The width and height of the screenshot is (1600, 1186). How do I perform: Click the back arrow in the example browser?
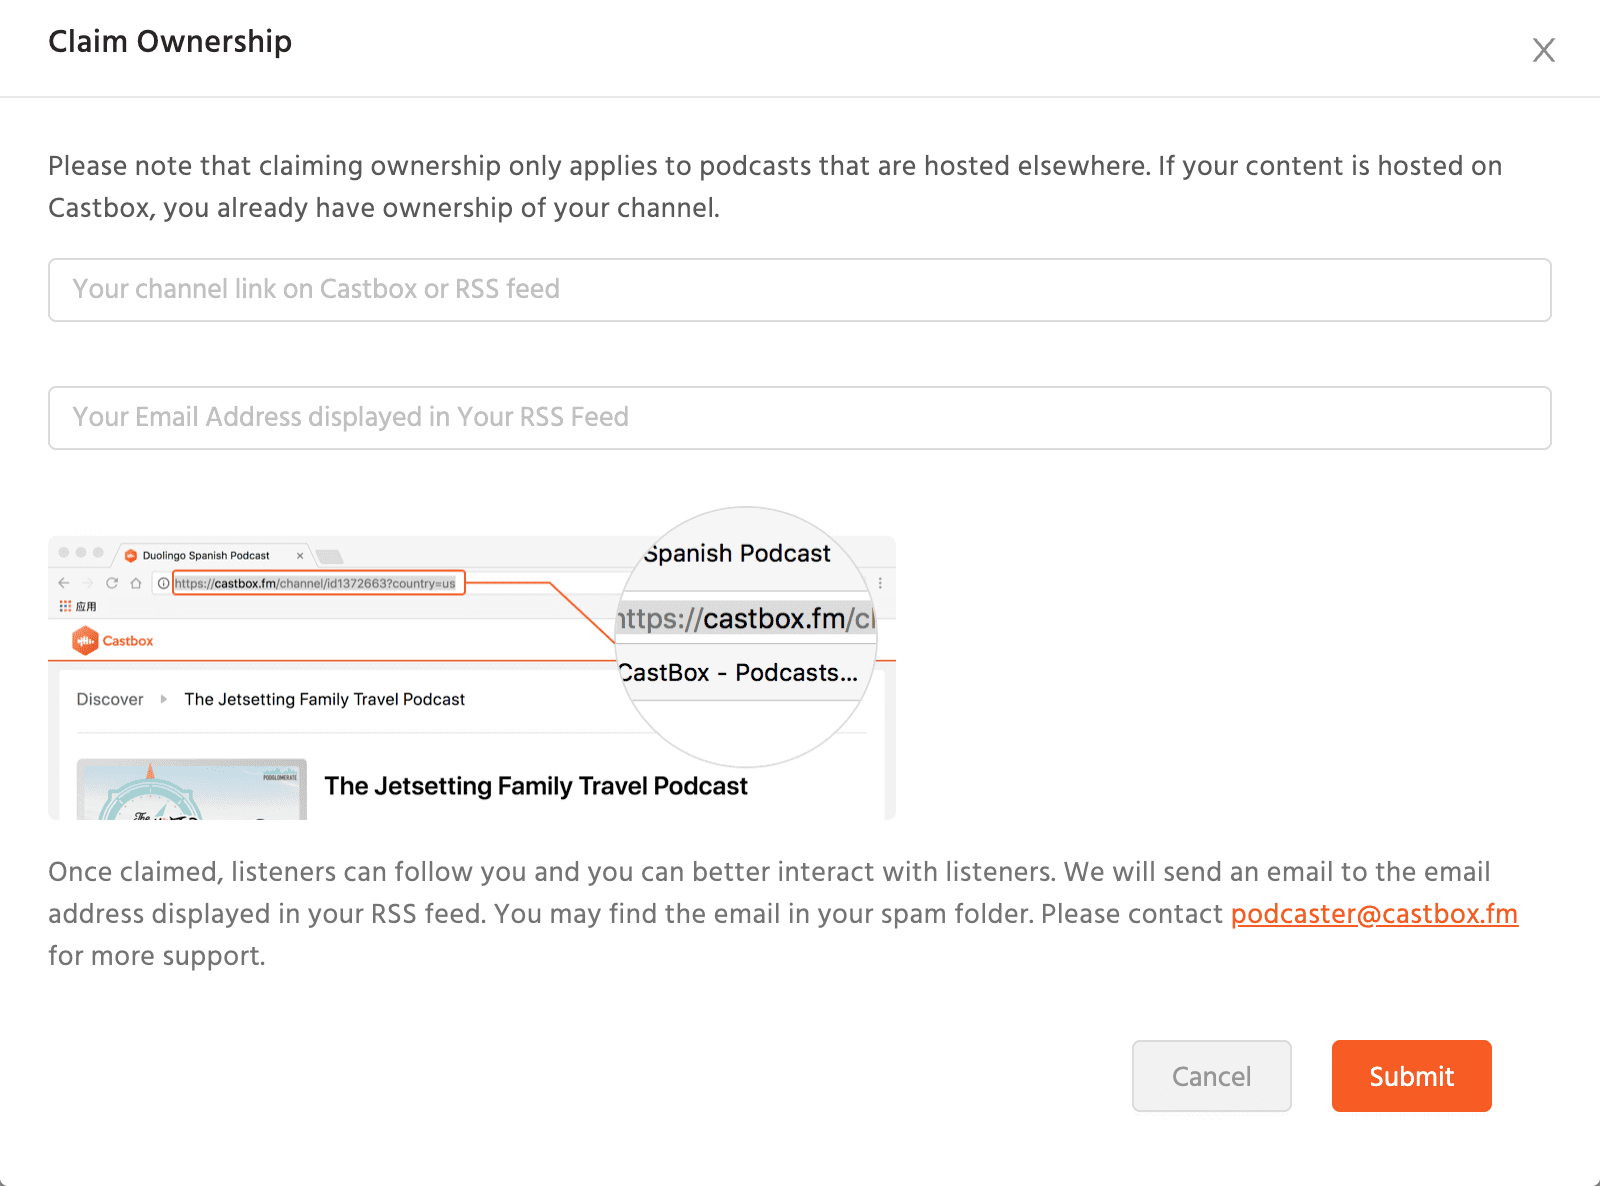[x=64, y=583]
